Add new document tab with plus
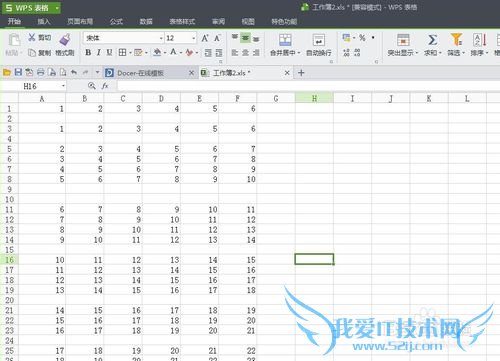 [301, 73]
